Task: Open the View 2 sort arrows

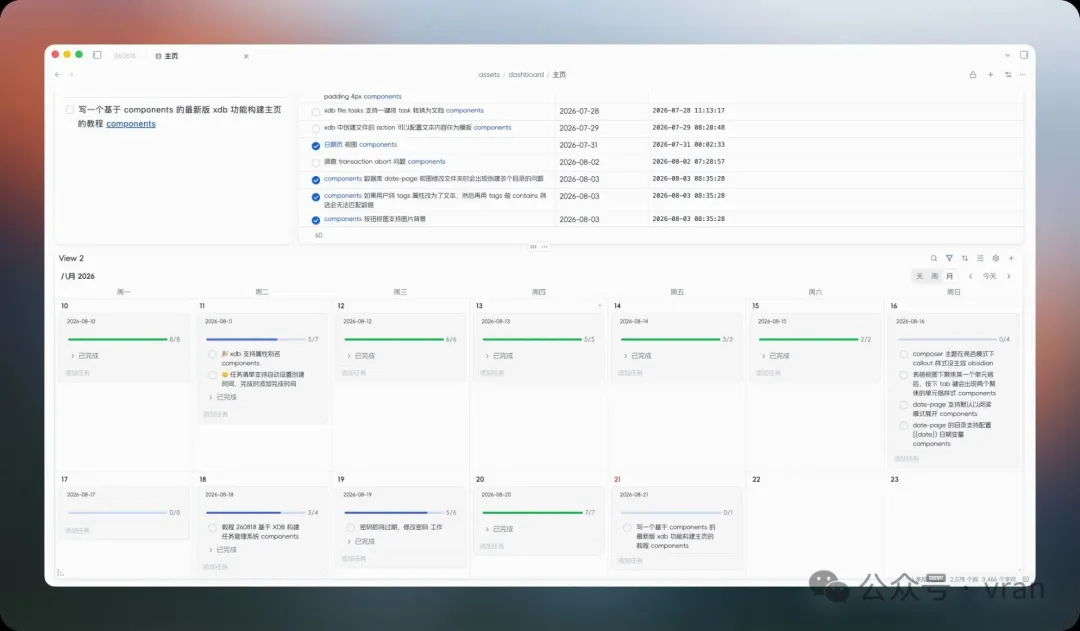Action: pos(965,258)
